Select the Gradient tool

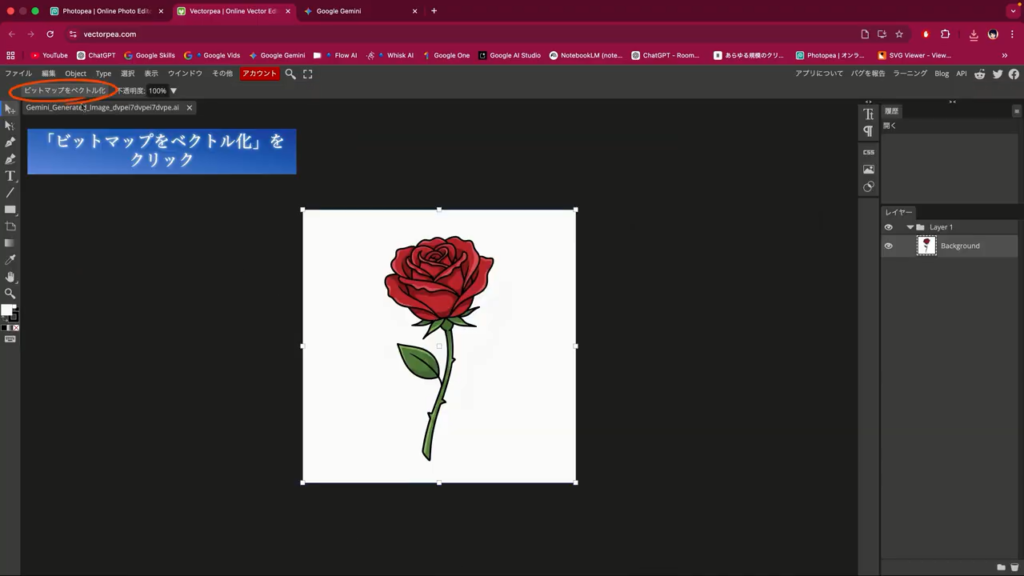click(10, 243)
